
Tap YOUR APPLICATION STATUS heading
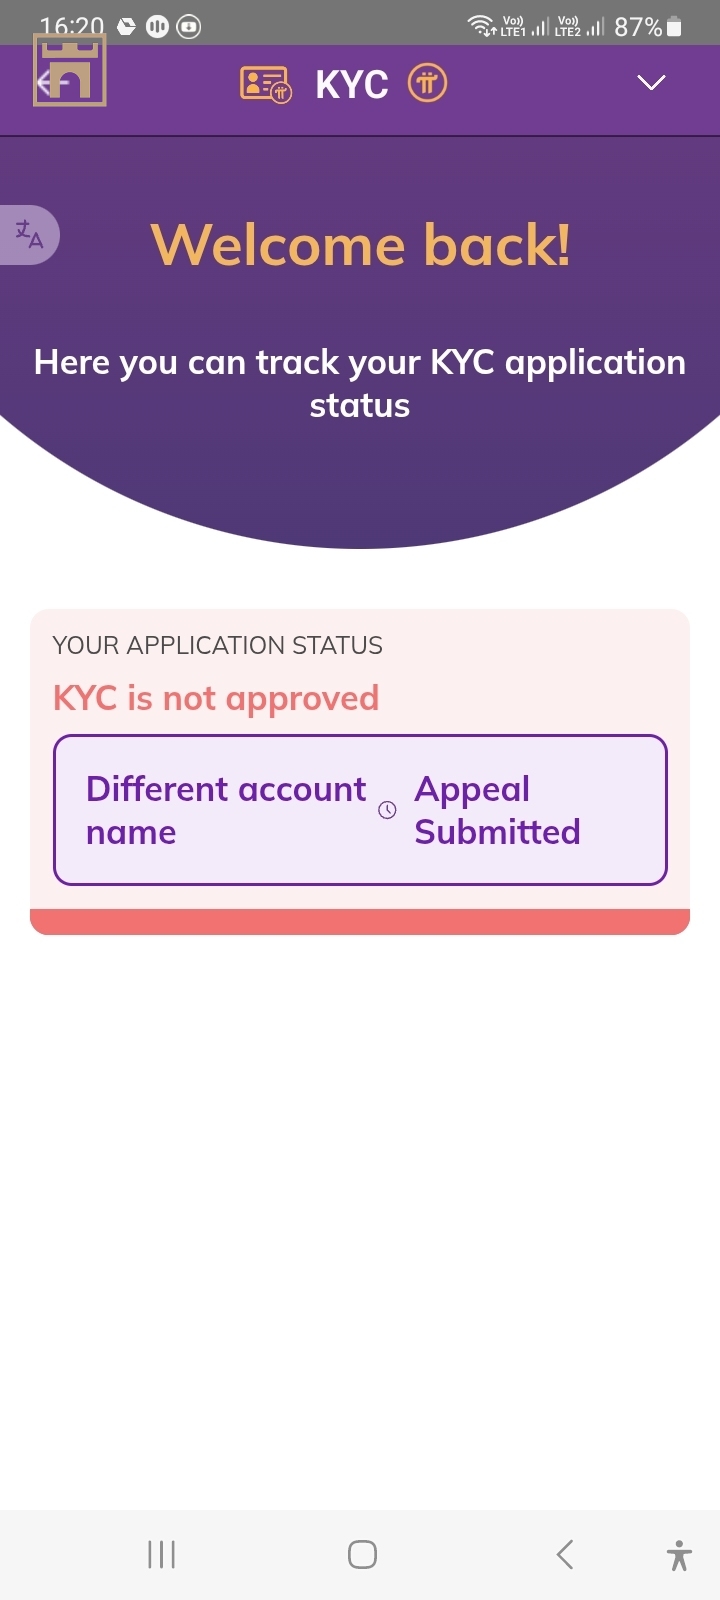click(217, 645)
